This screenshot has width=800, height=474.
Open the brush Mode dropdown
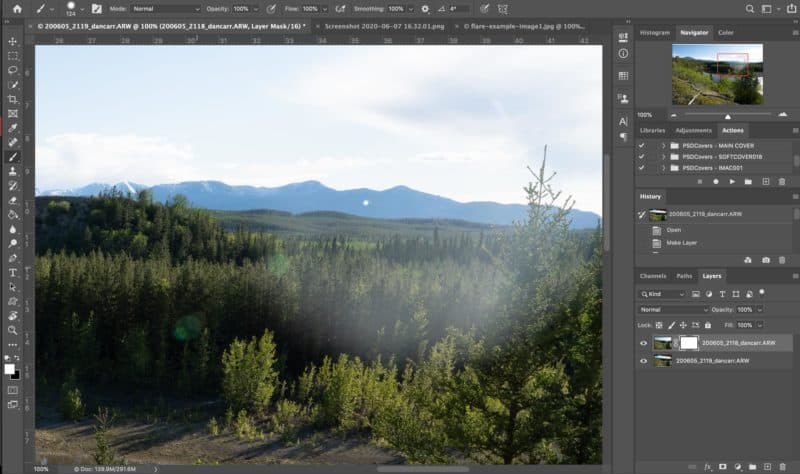(166, 9)
